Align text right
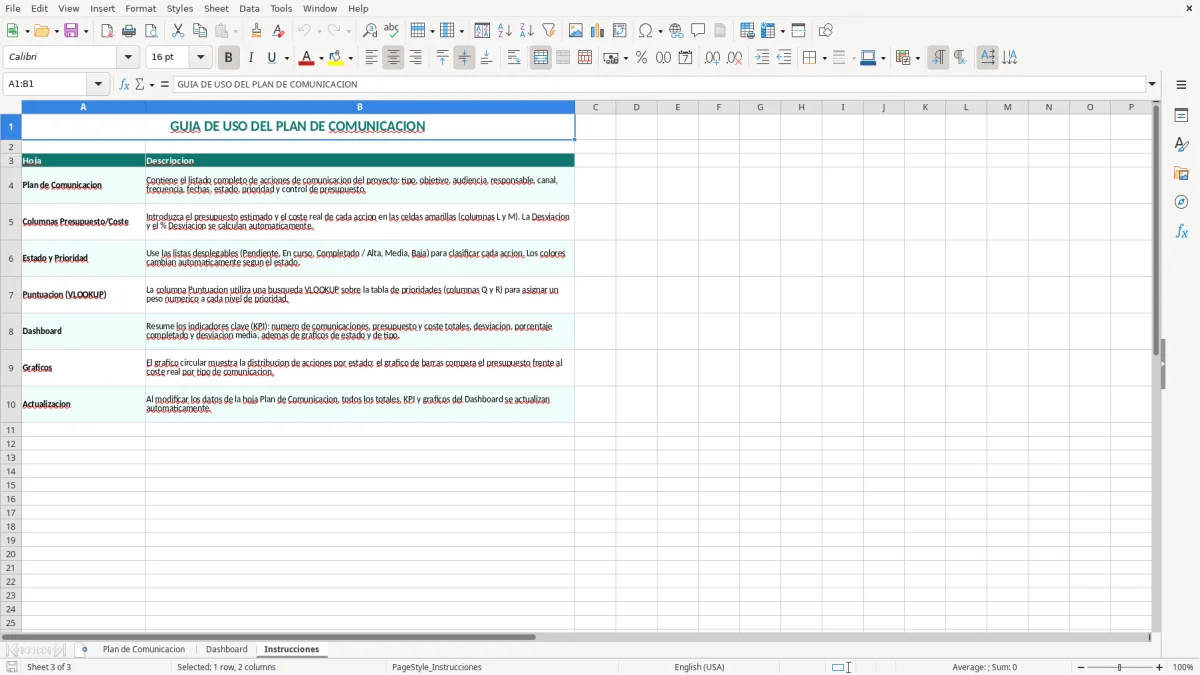This screenshot has height=675, width=1200. click(415, 58)
